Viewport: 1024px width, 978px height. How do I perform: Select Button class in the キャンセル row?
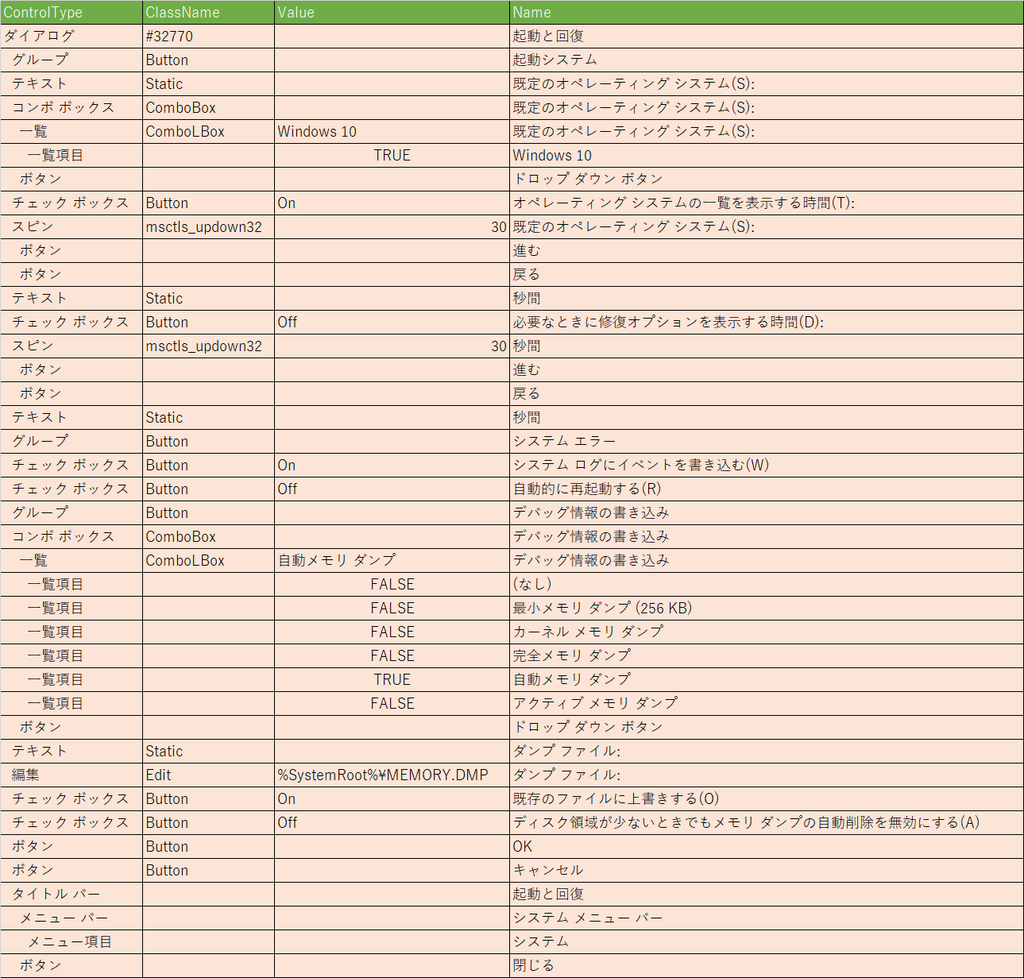[208, 870]
